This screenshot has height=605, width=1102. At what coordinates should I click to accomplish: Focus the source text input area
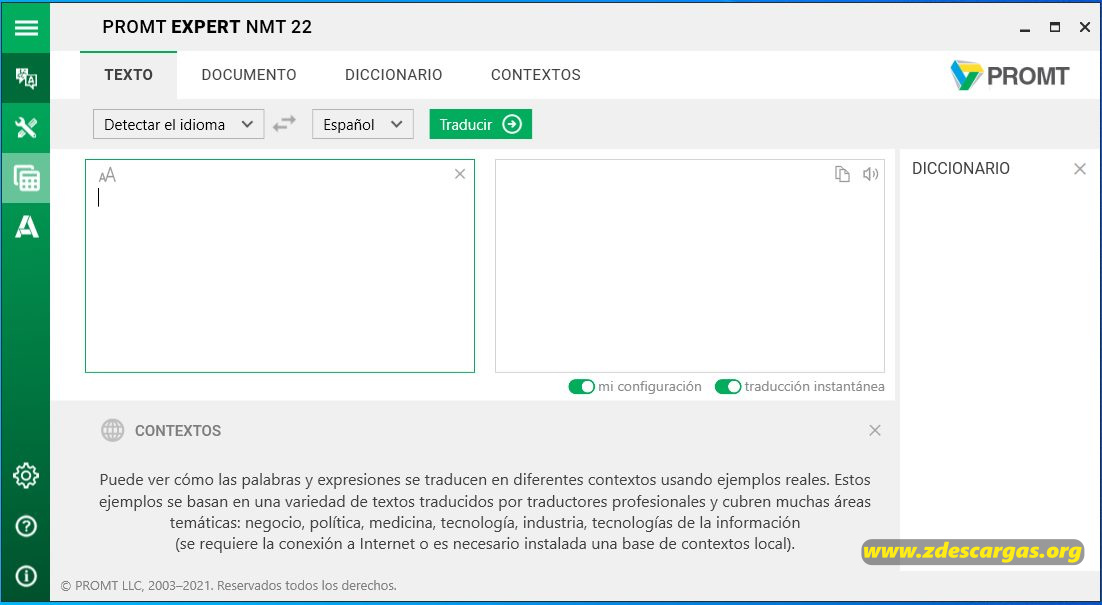tap(280, 266)
